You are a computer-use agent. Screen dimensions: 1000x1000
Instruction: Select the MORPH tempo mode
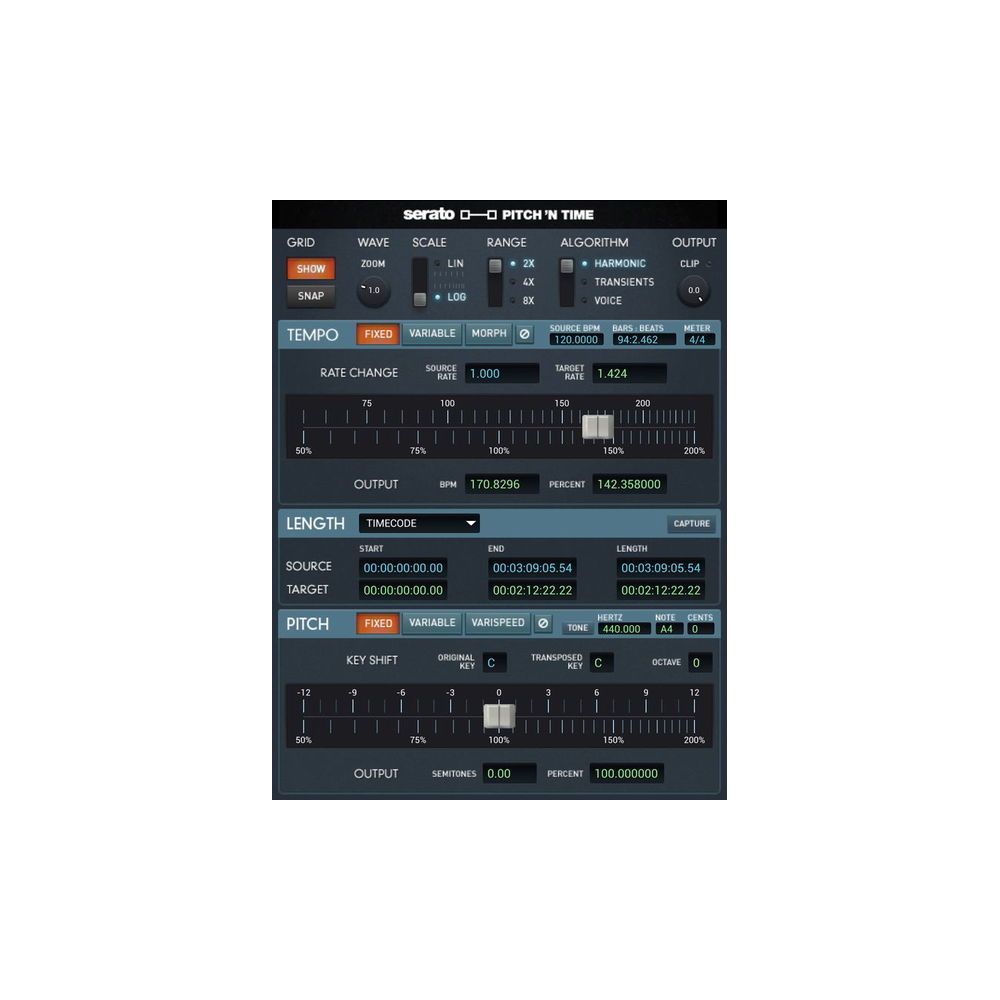click(487, 334)
